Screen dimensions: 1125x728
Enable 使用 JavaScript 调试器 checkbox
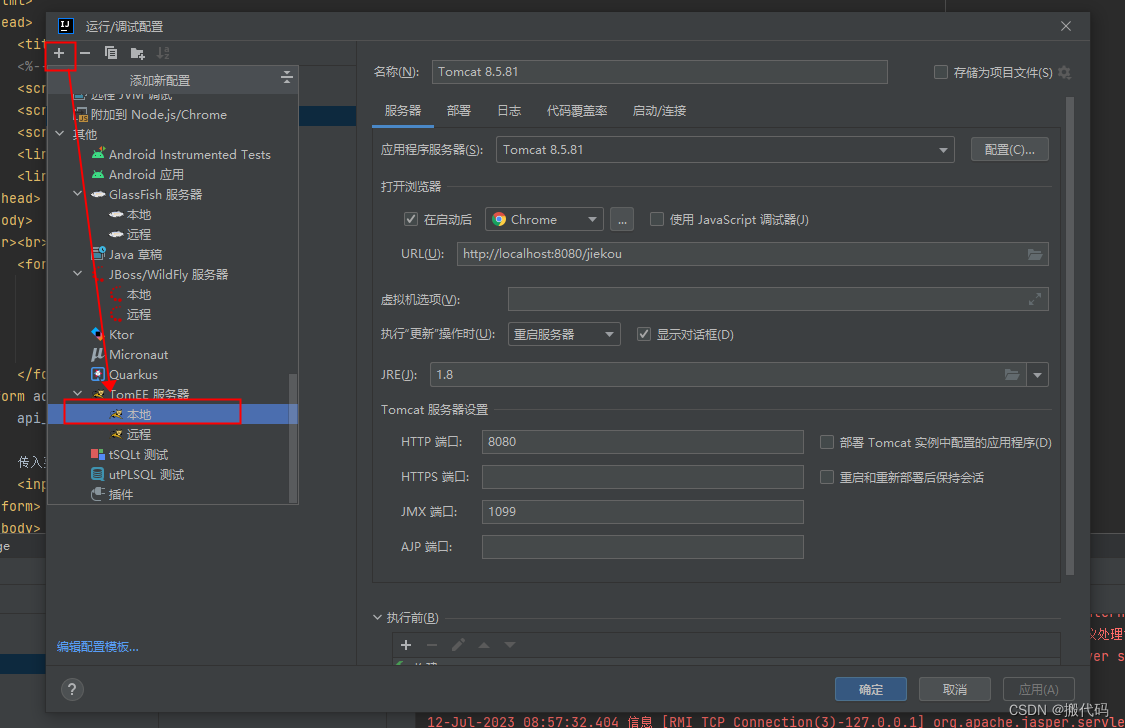click(656, 219)
